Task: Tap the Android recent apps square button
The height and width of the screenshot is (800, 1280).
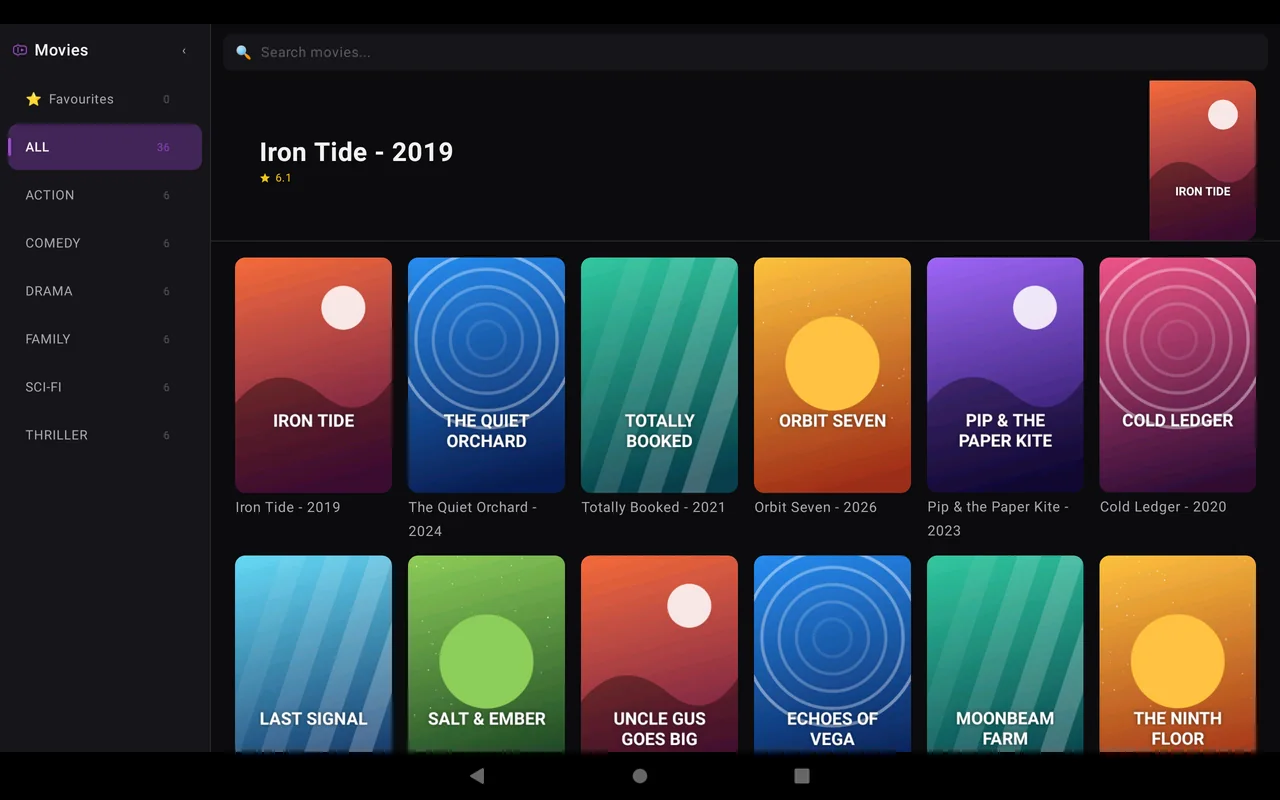Action: (801, 776)
